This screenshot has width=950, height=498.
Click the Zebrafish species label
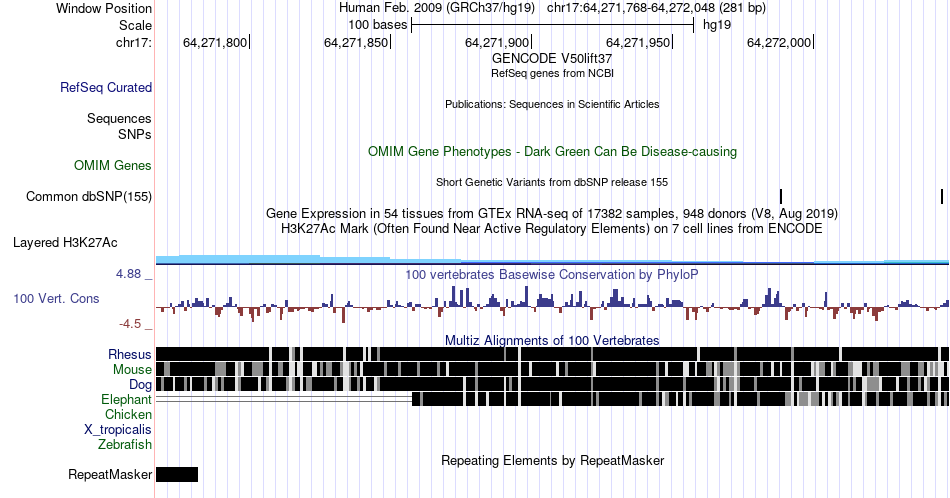click(125, 444)
